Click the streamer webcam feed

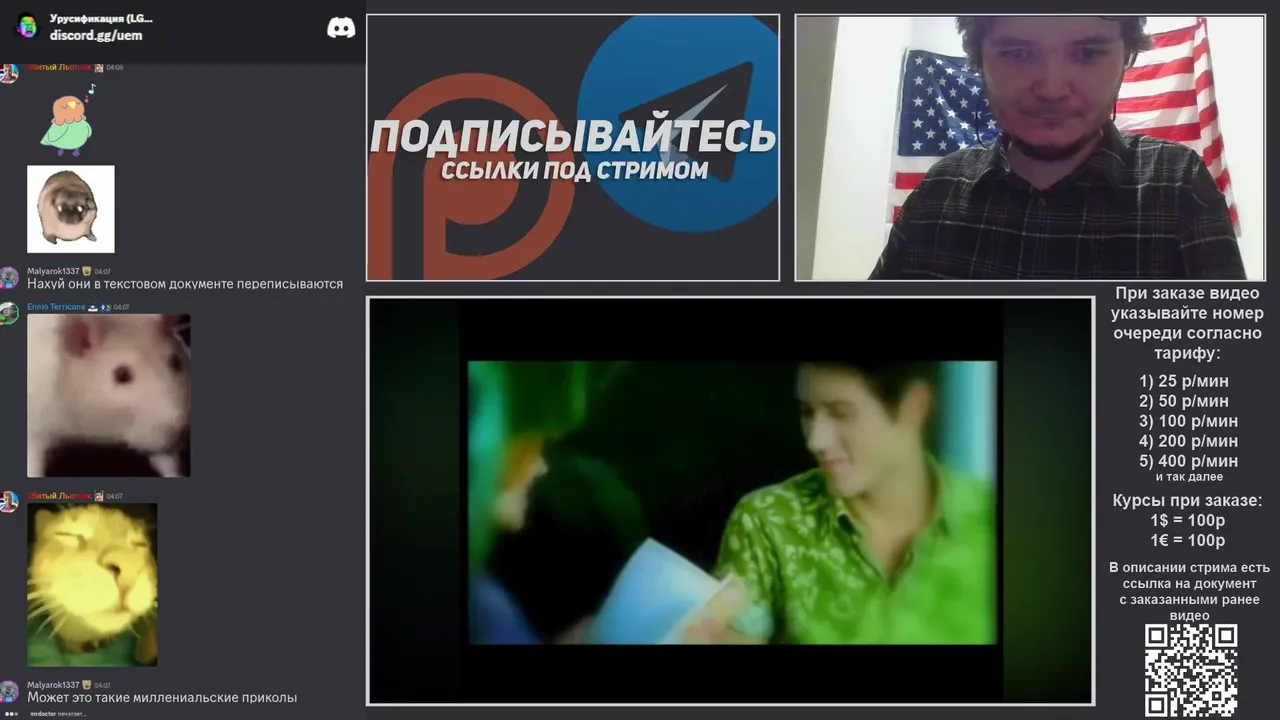click(1030, 148)
